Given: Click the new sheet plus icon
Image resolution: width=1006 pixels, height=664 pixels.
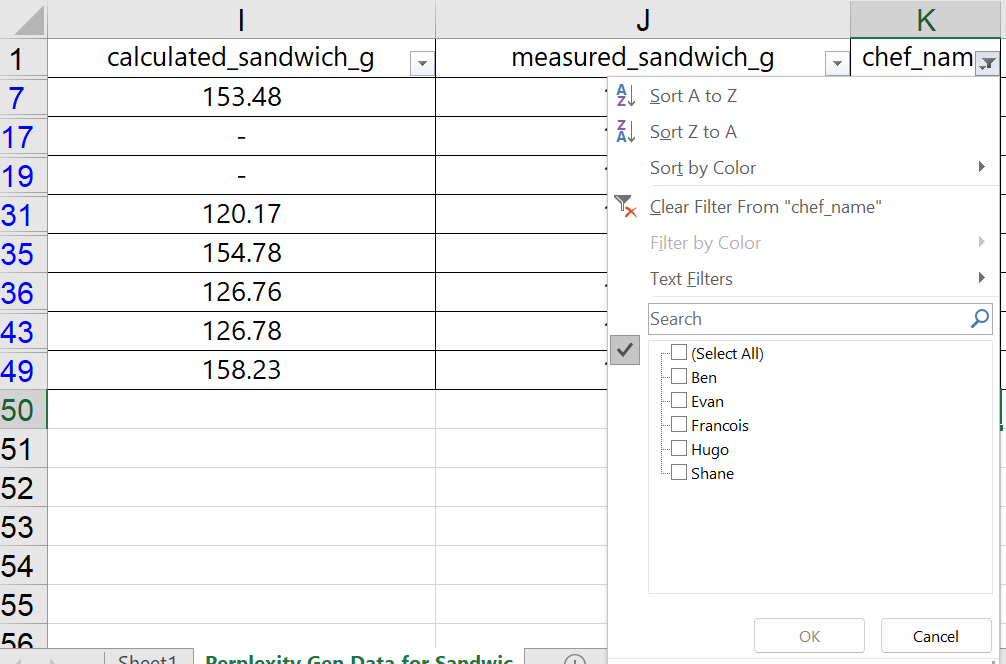Looking at the screenshot, I should click(x=575, y=660).
